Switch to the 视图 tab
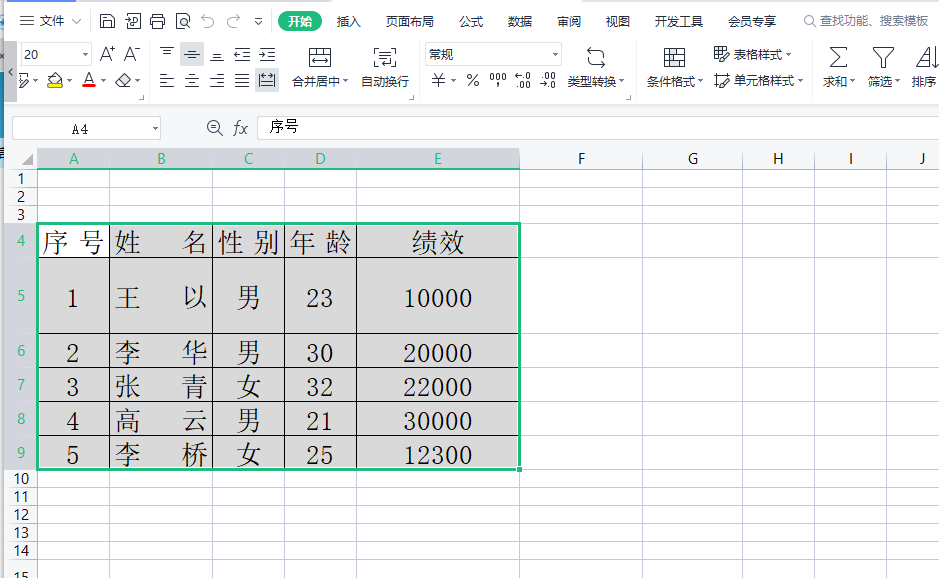The width and height of the screenshot is (939, 578). point(617,22)
